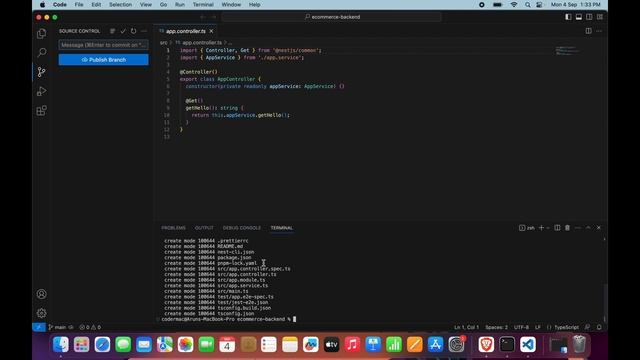Screen dimensions: 640x360
Task: Open Spotlight search in macOS menu bar
Action: (528, 4)
